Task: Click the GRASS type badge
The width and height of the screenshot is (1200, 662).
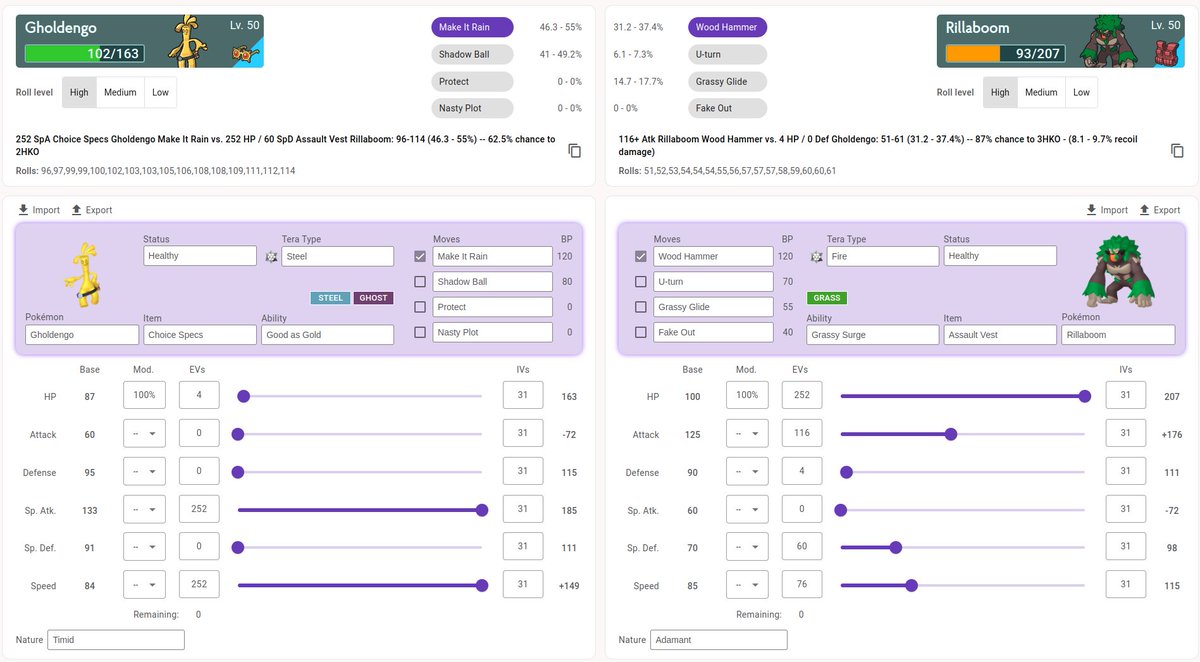Action: [x=827, y=298]
